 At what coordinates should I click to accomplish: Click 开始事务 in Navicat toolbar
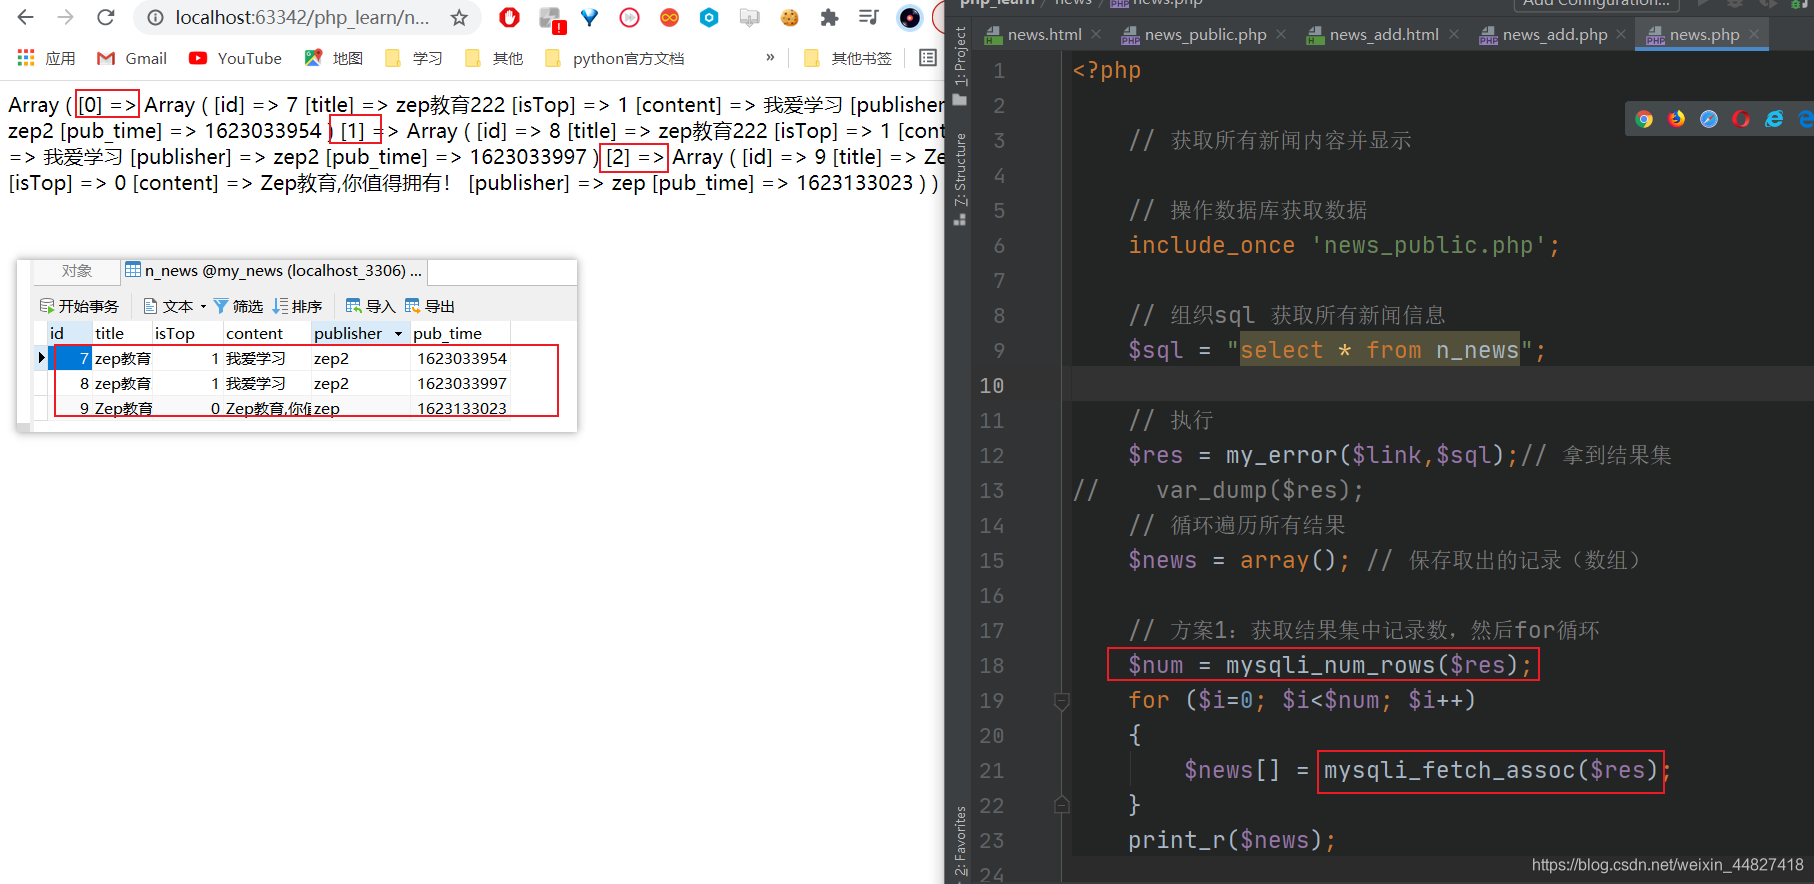pos(79,306)
